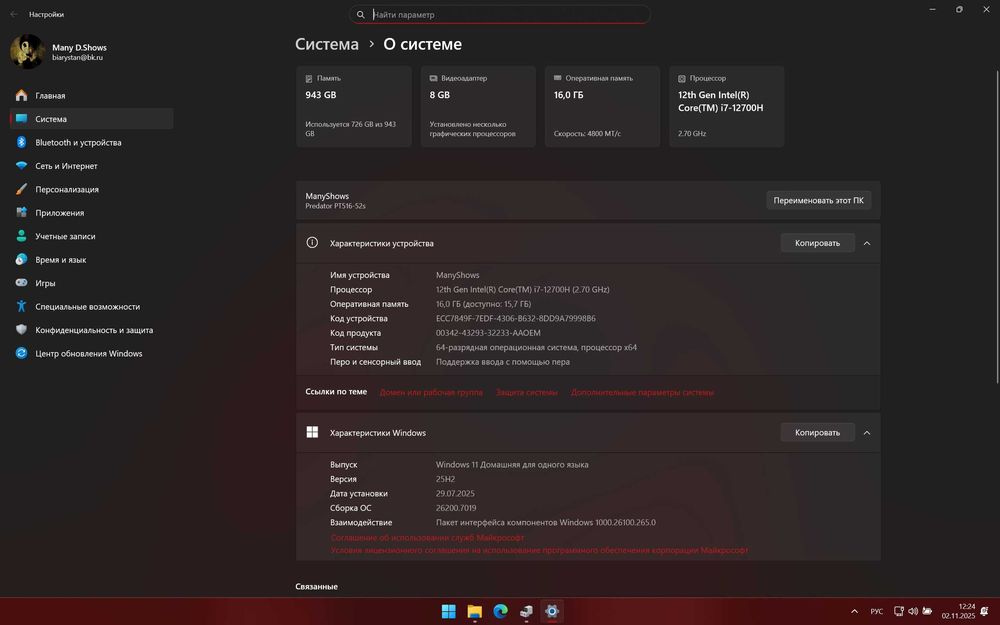Open Дополнительные параметры системы link
This screenshot has height=625, width=1000.
(642, 392)
